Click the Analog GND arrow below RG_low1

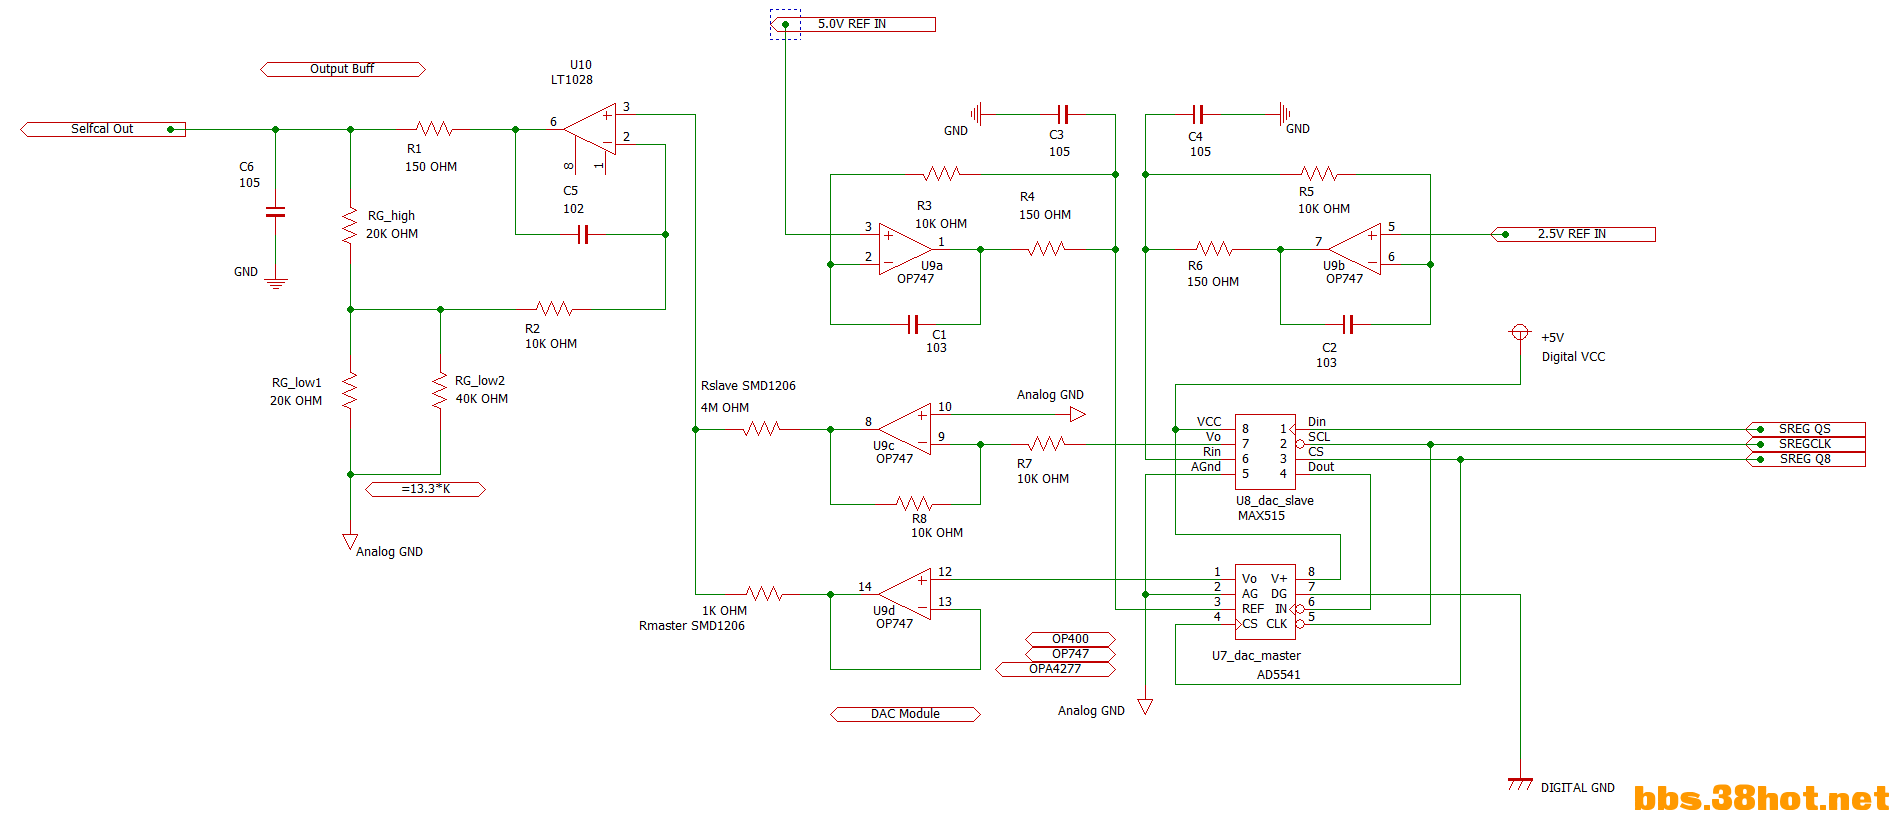350,542
